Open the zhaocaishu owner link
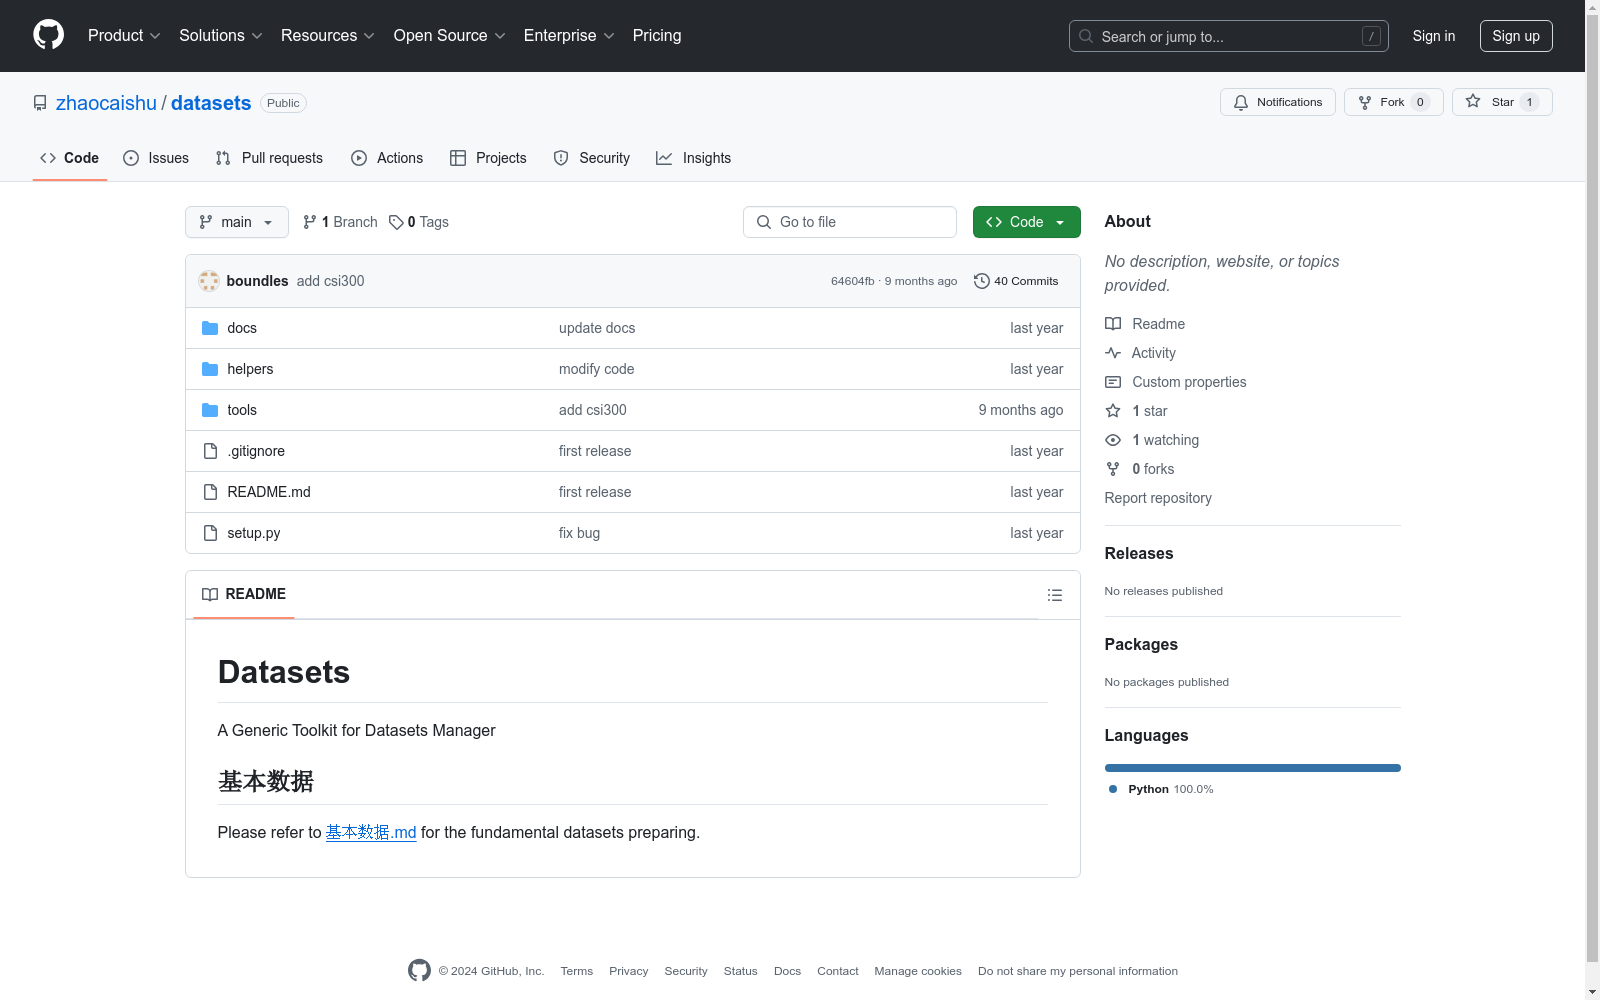Screen dimensions: 1600x1000 coord(106,103)
